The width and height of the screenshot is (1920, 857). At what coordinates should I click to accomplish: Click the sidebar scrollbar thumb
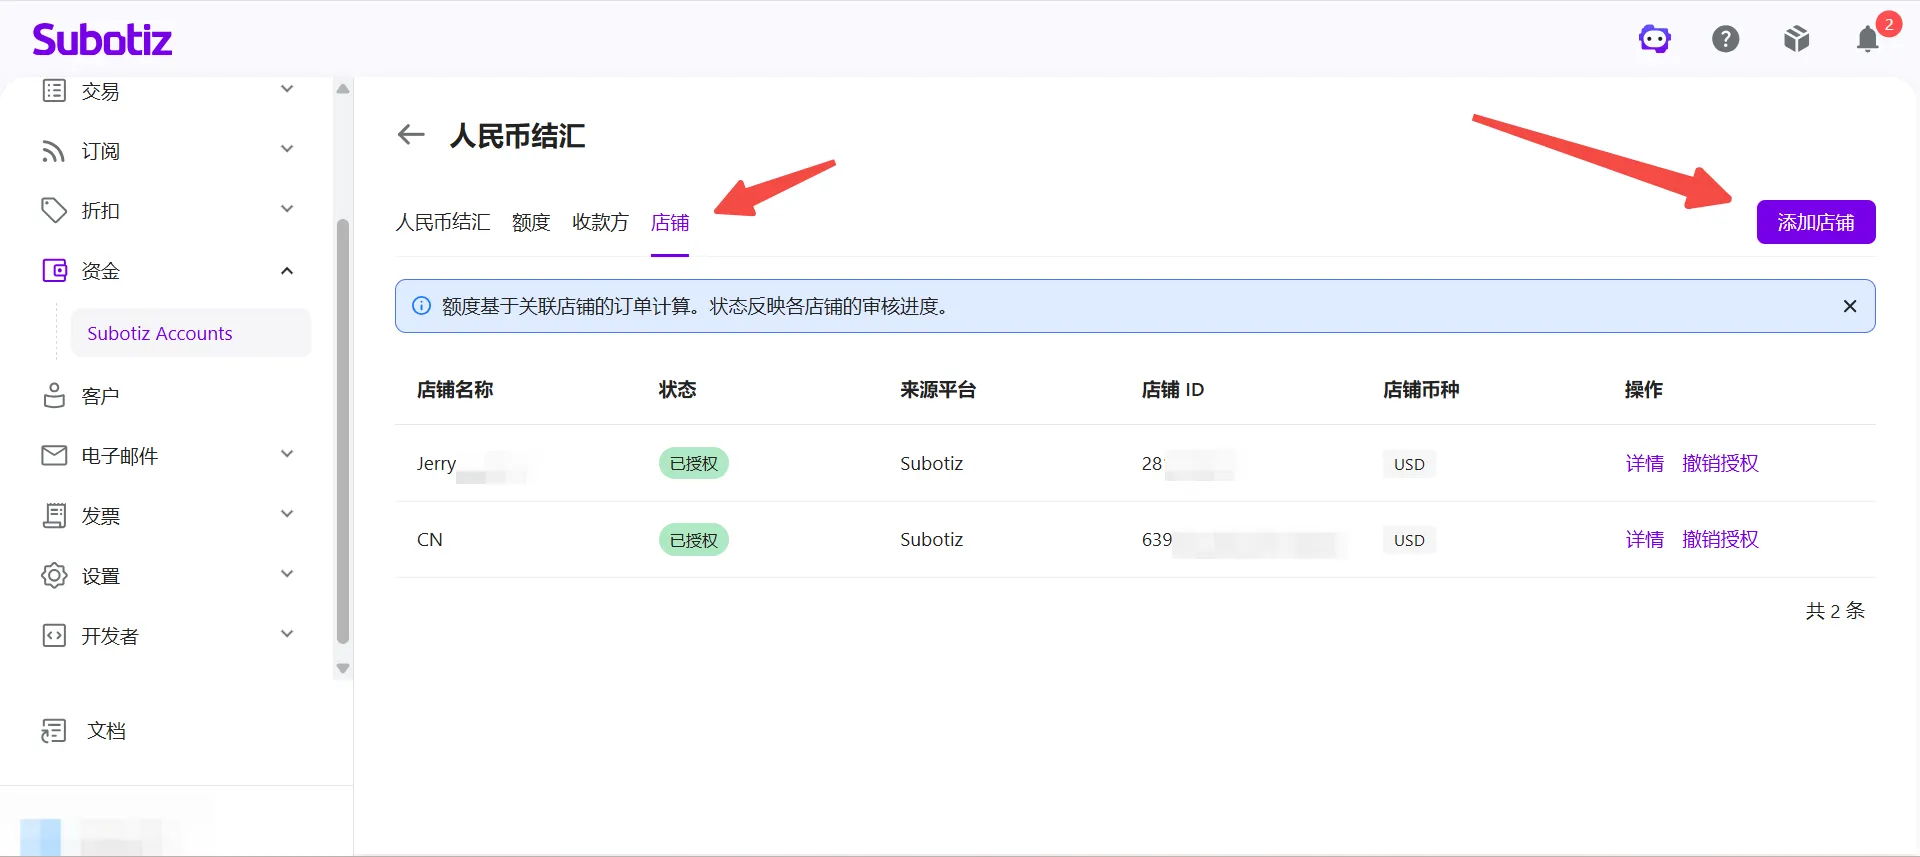[343, 430]
